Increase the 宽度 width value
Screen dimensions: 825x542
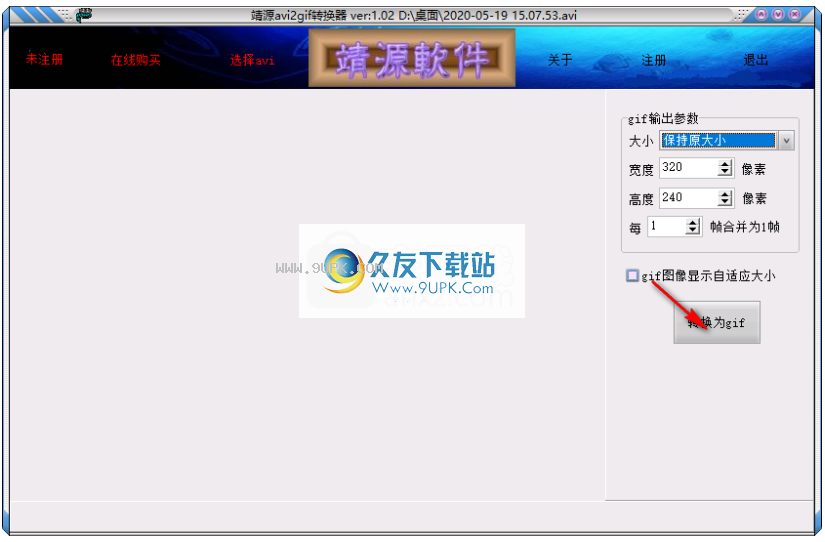coord(725,164)
